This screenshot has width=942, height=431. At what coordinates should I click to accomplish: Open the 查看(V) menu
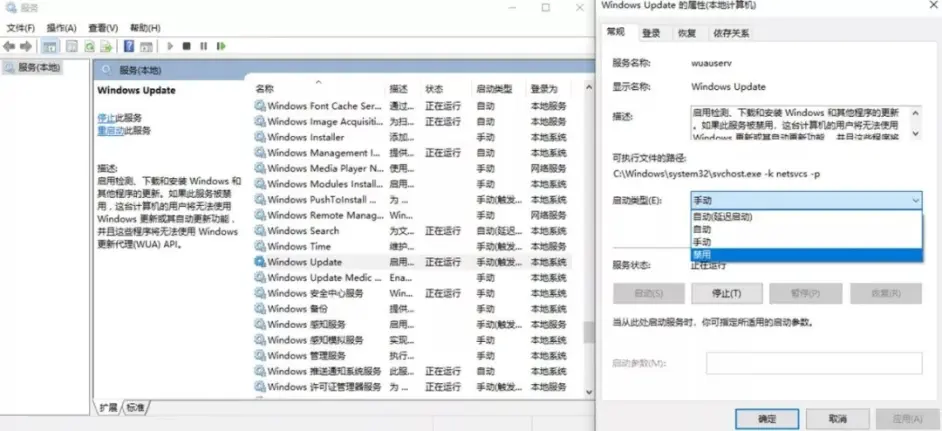pyautogui.click(x=103, y=28)
